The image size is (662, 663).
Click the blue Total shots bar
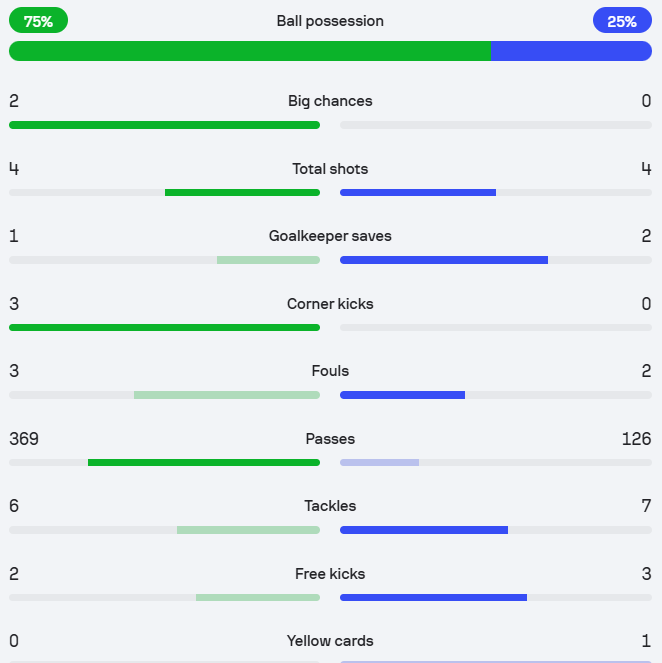(418, 192)
